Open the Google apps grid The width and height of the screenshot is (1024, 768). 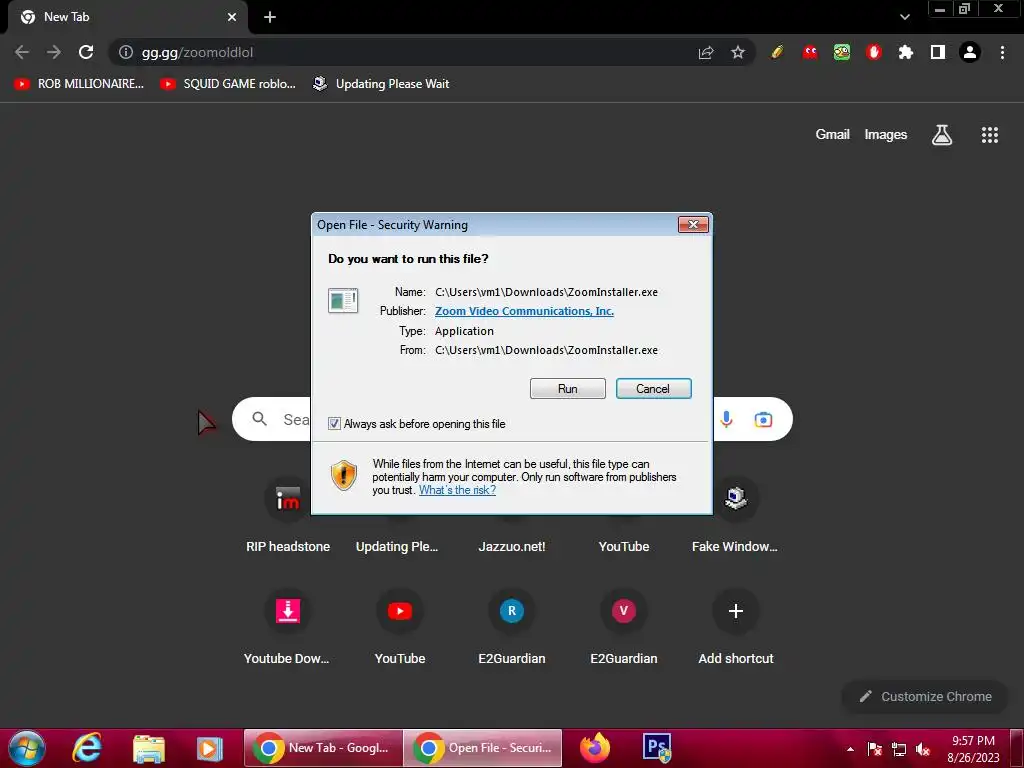point(990,135)
